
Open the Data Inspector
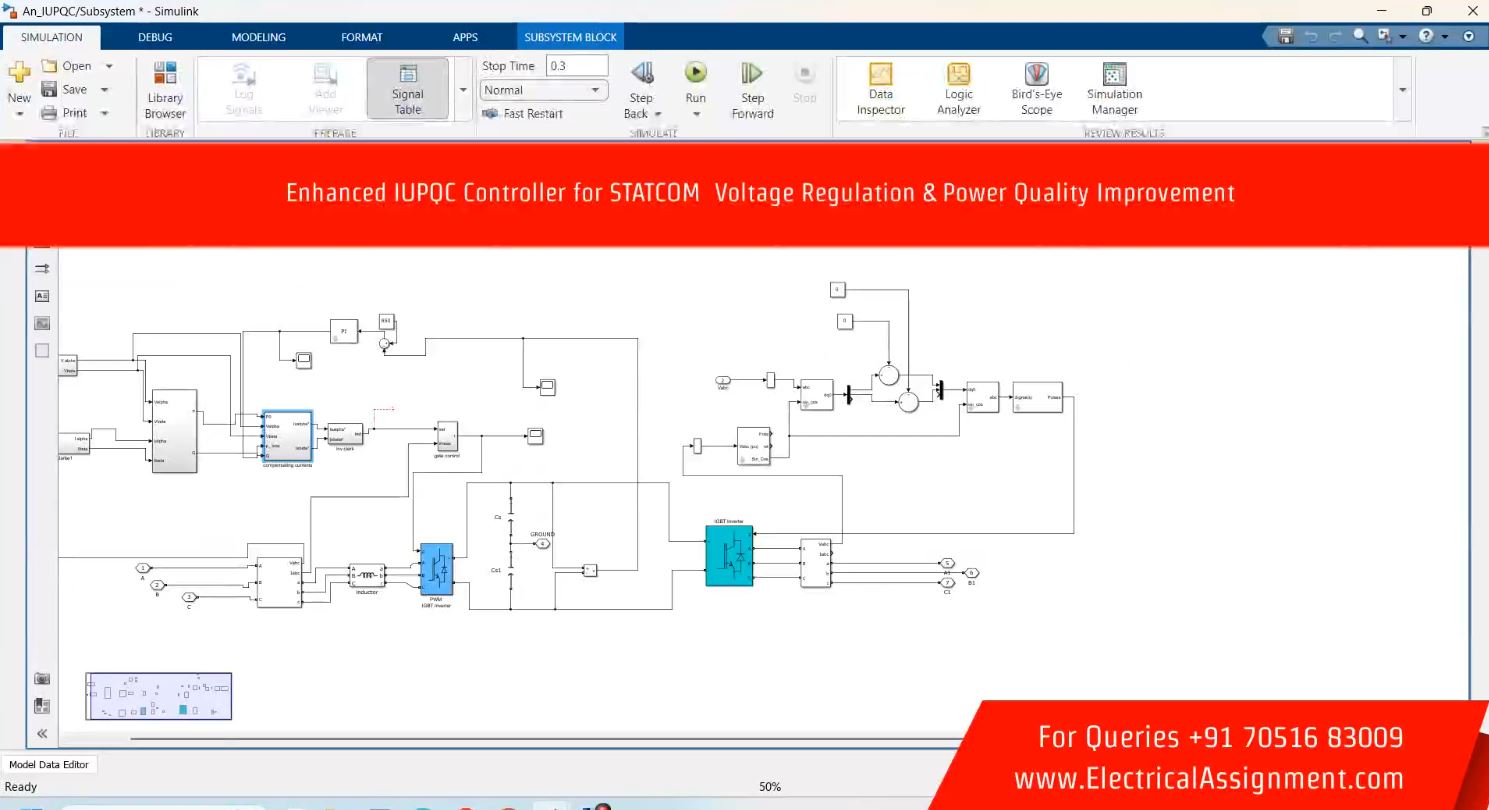[880, 89]
